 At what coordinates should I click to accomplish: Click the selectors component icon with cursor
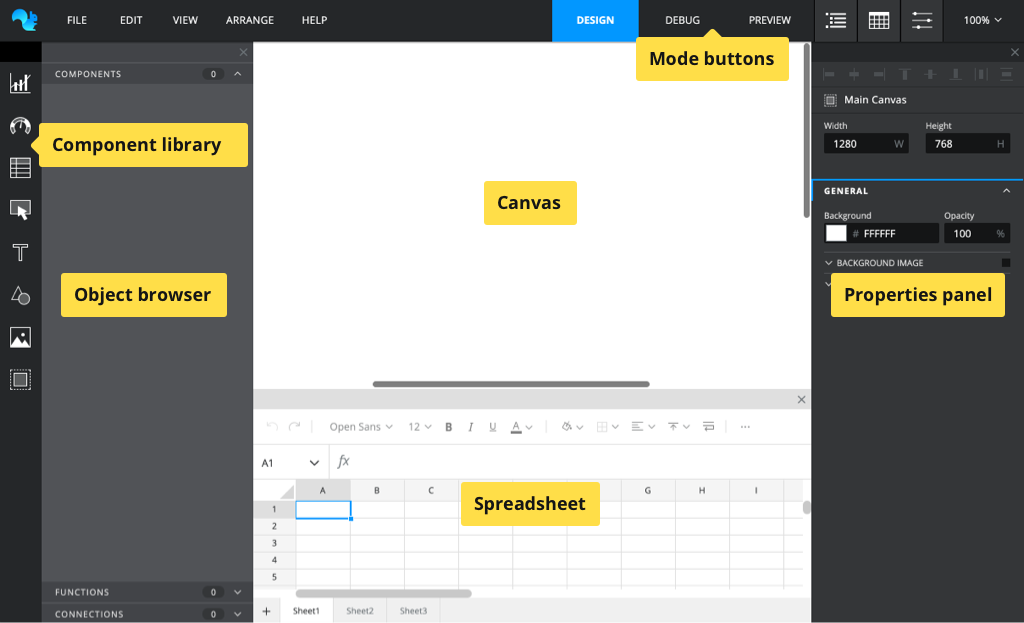pyautogui.click(x=20, y=210)
